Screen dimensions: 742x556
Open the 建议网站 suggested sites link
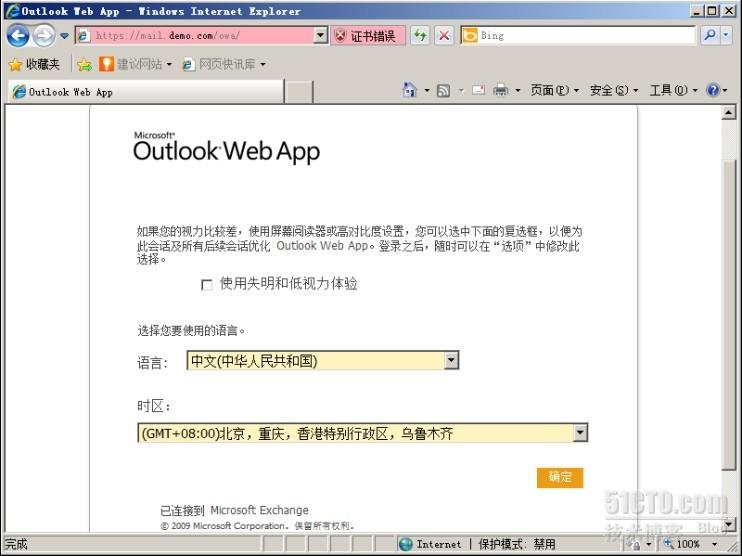[x=135, y=64]
